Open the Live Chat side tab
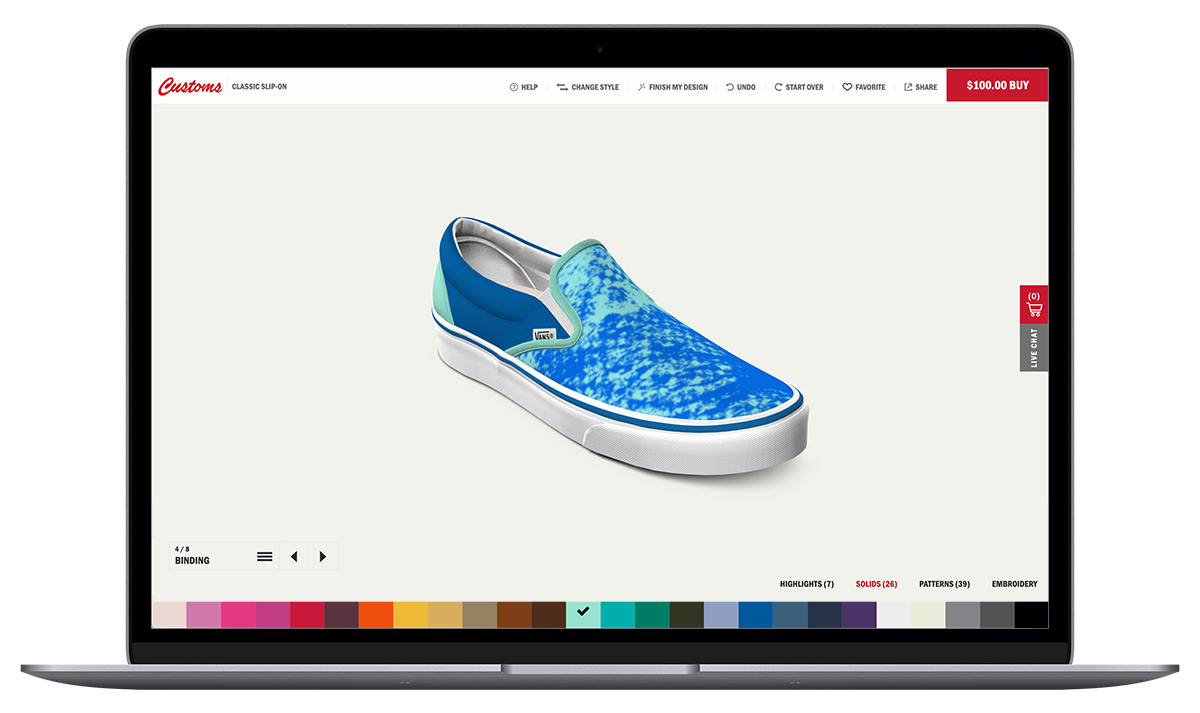This screenshot has height=713, width=1200. (1034, 347)
